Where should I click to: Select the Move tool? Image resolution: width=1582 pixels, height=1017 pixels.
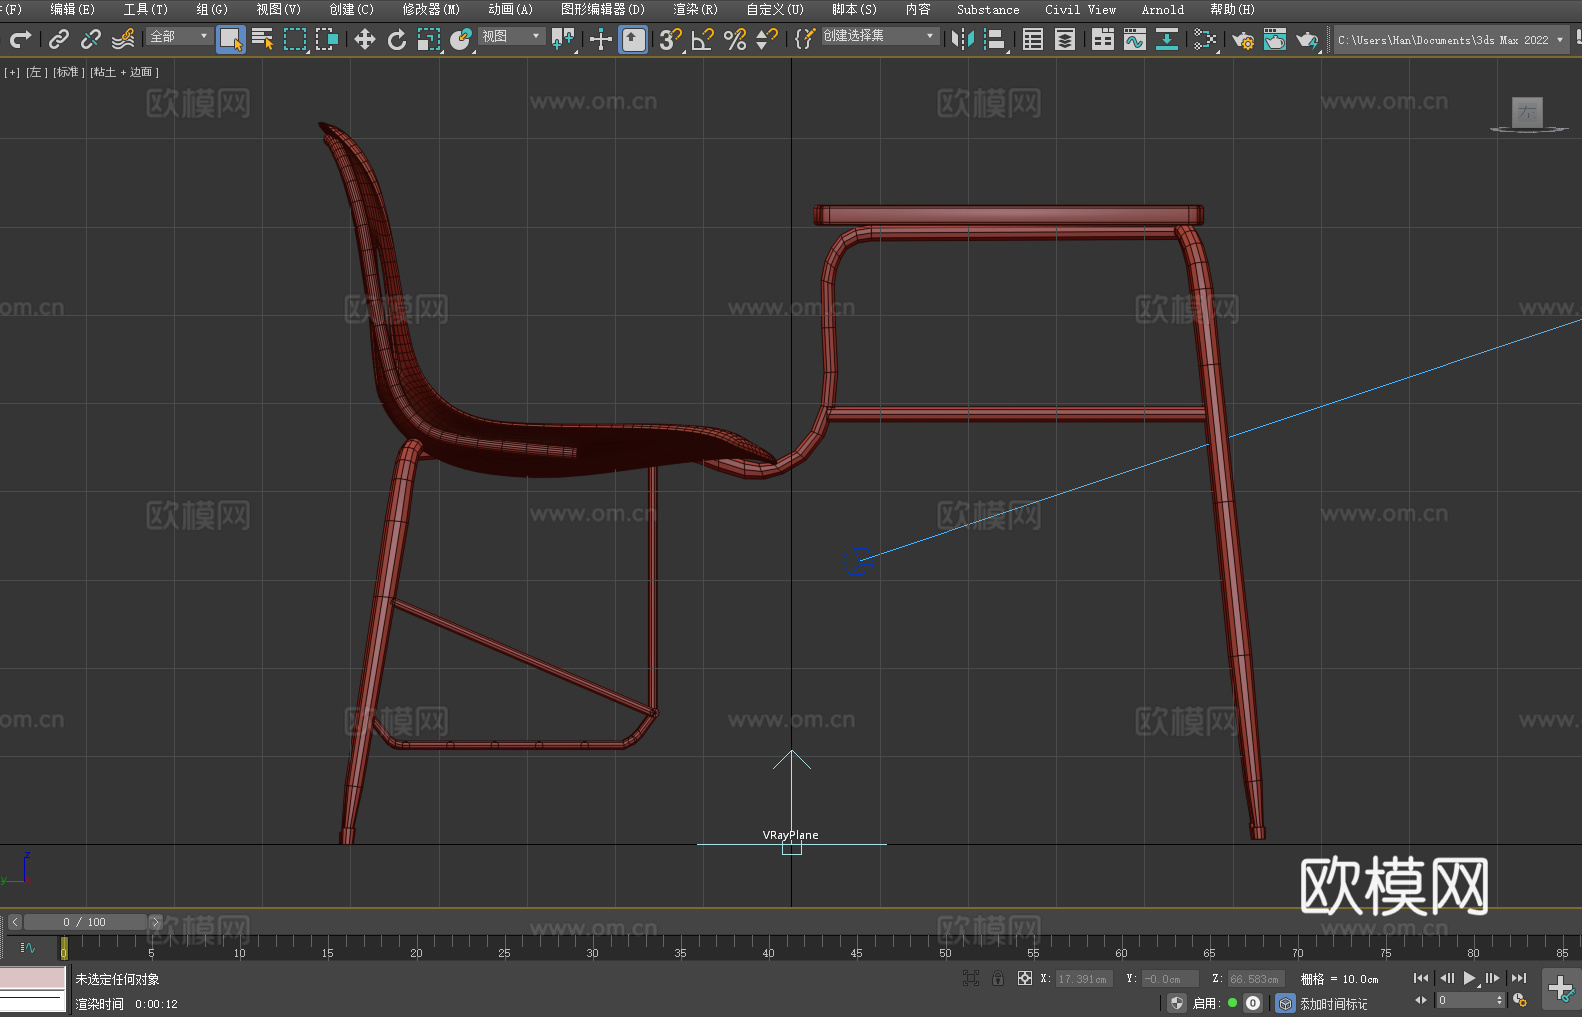tap(365, 39)
